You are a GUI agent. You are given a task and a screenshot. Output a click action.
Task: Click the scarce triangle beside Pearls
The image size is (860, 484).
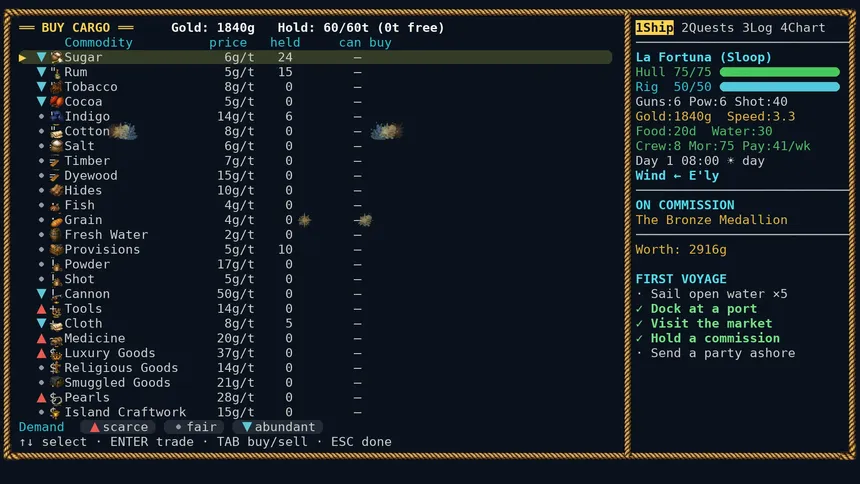41,398
